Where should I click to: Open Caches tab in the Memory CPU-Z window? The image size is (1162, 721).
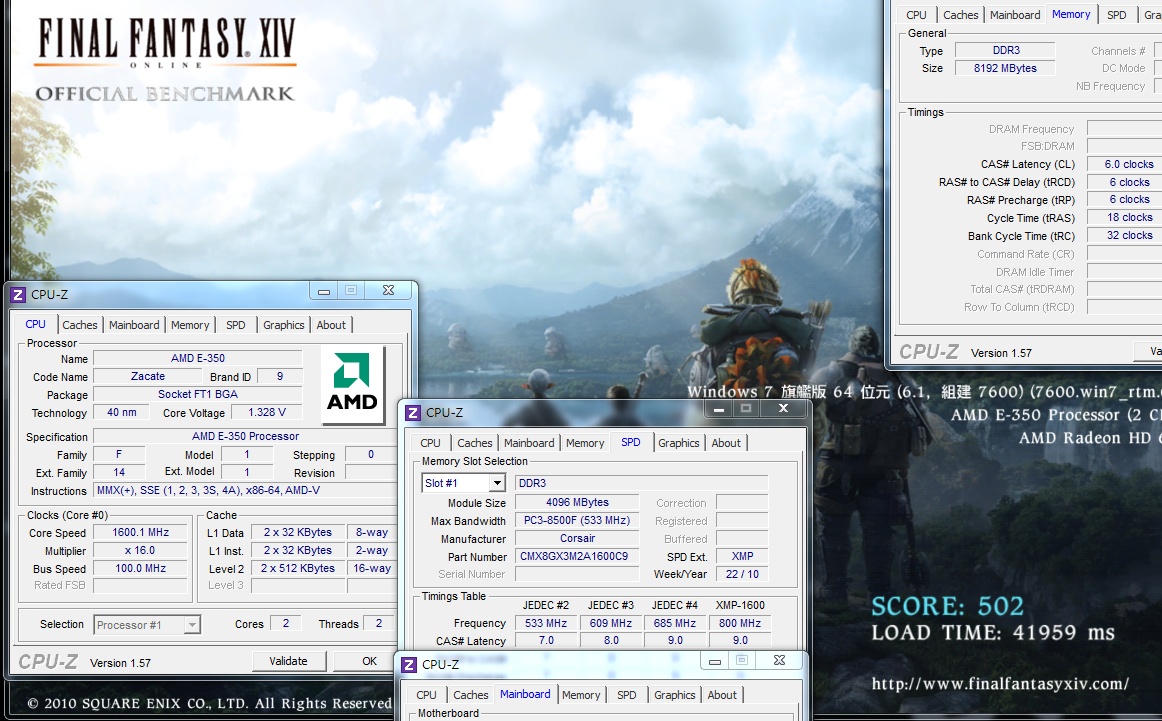click(961, 14)
